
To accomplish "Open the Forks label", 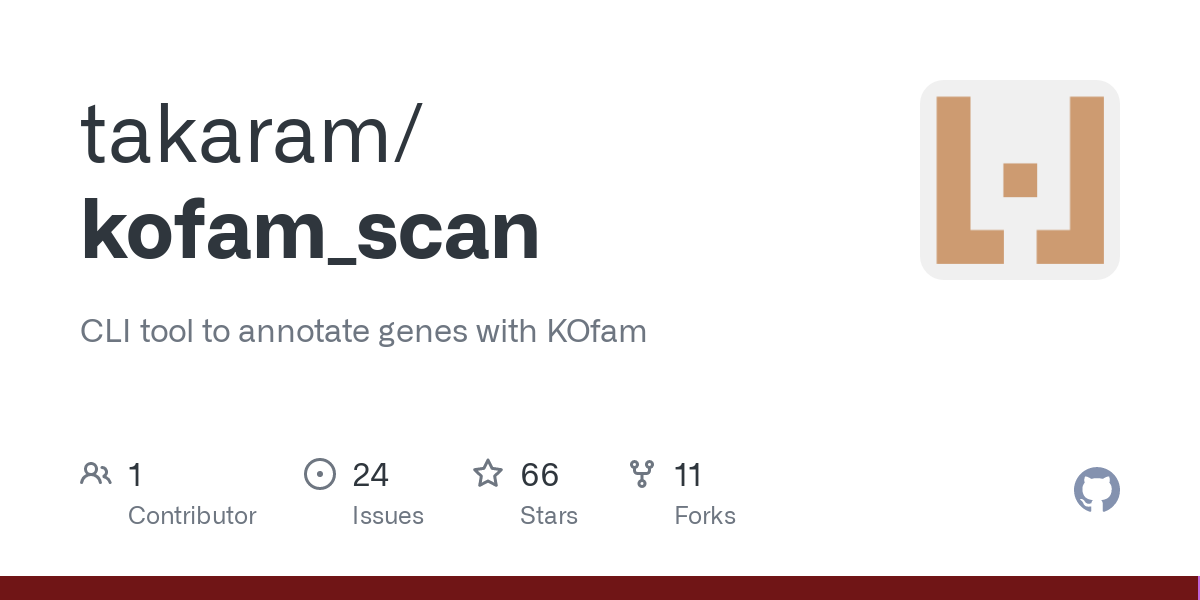I will 705,516.
